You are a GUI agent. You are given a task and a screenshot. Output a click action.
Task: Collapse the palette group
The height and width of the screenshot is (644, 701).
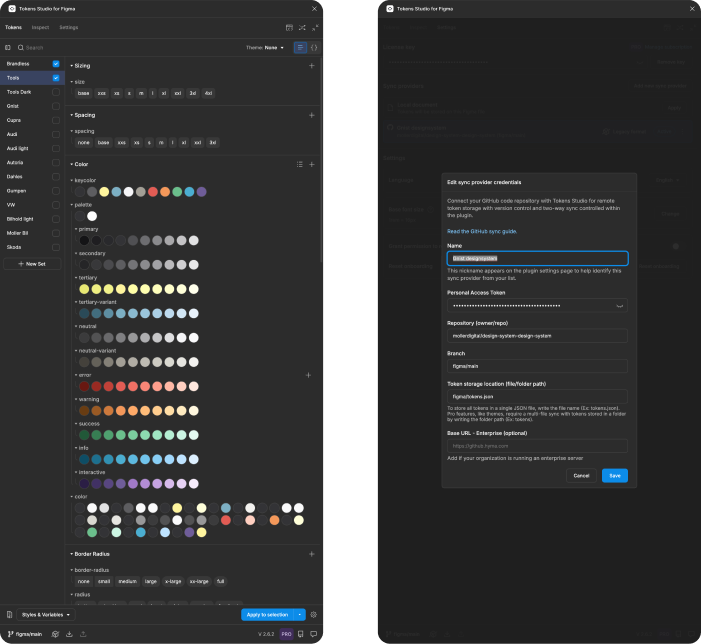[x=81, y=205]
